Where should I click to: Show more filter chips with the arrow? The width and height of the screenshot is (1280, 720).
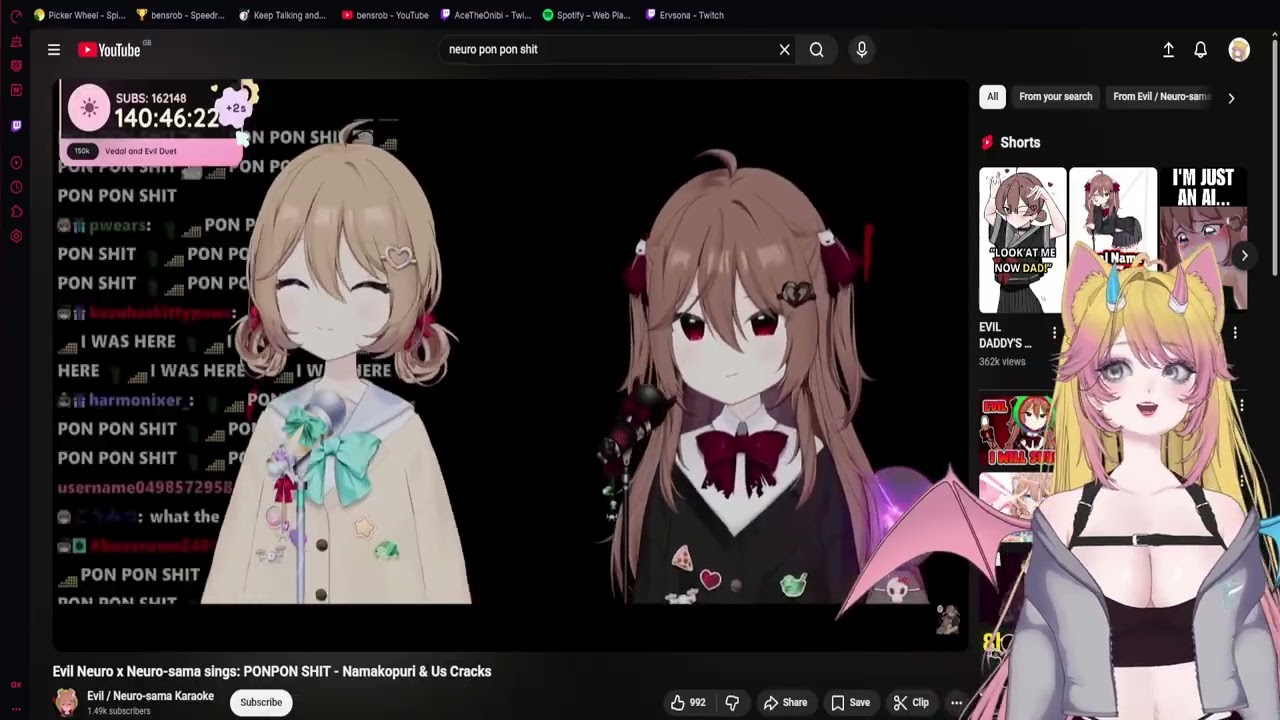click(x=1231, y=98)
